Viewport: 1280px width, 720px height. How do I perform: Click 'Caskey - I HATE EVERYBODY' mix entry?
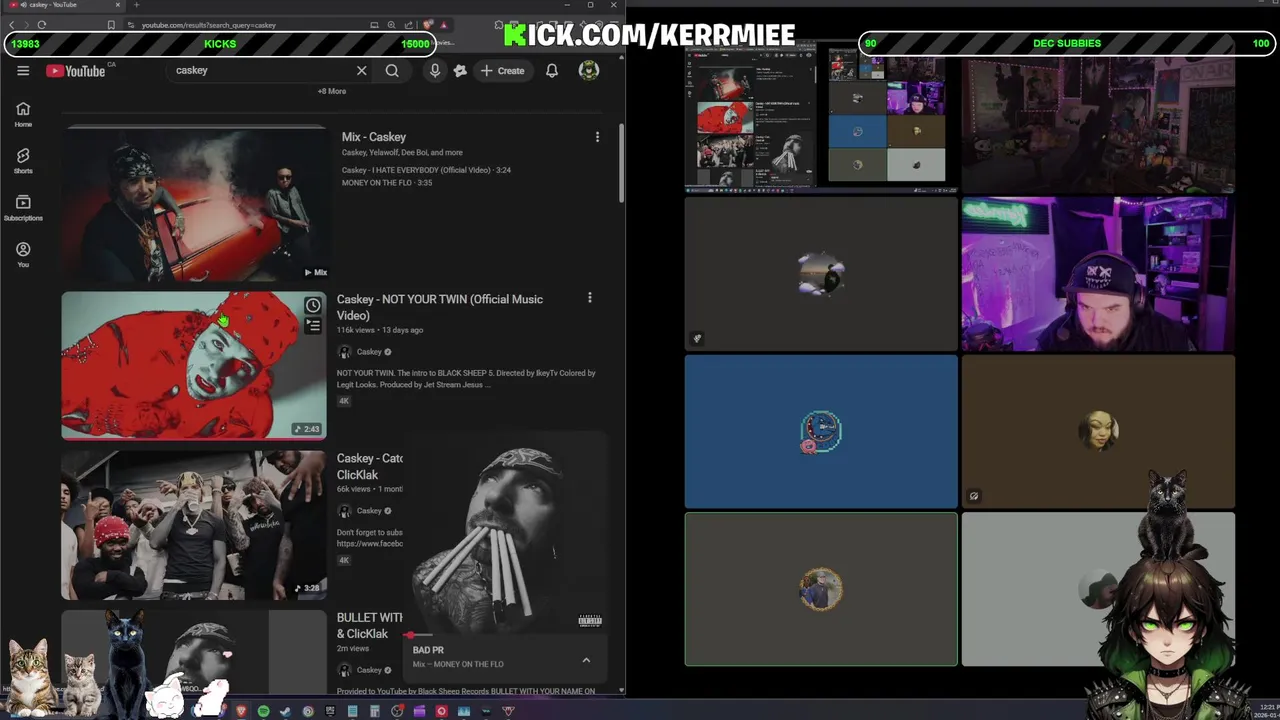click(426, 170)
